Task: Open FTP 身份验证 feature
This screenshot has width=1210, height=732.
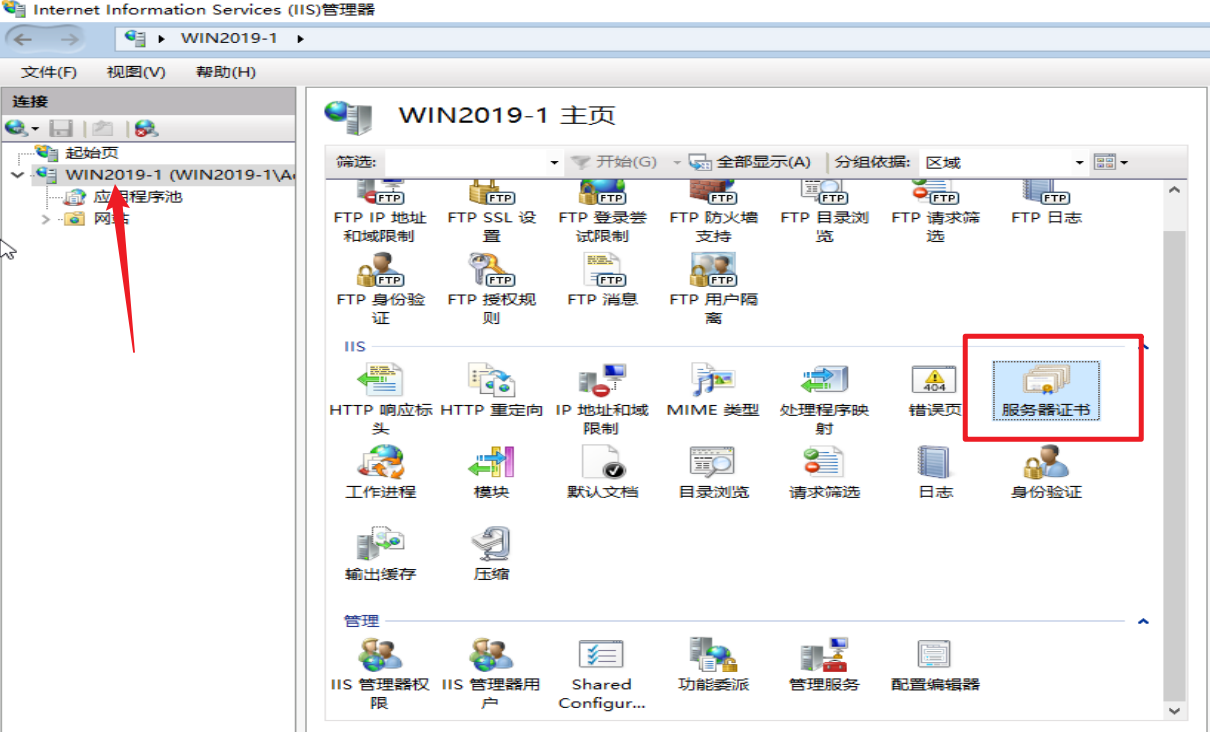Action: [x=380, y=288]
